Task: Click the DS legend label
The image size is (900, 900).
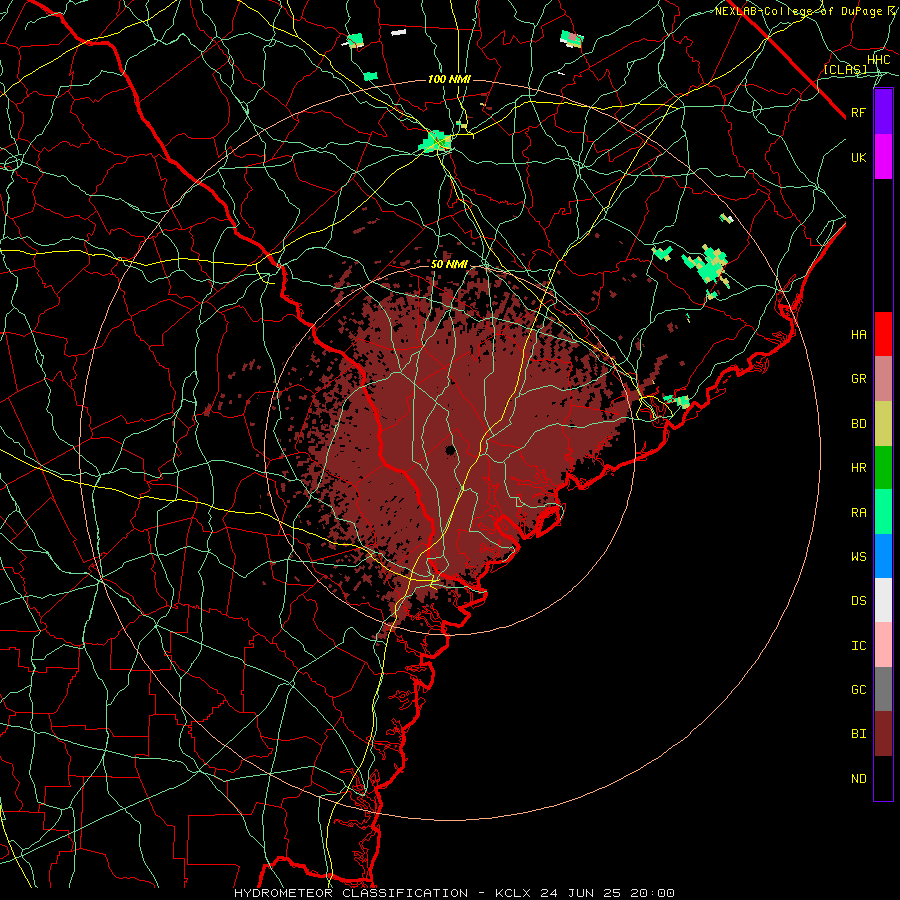Action: pyautogui.click(x=859, y=601)
